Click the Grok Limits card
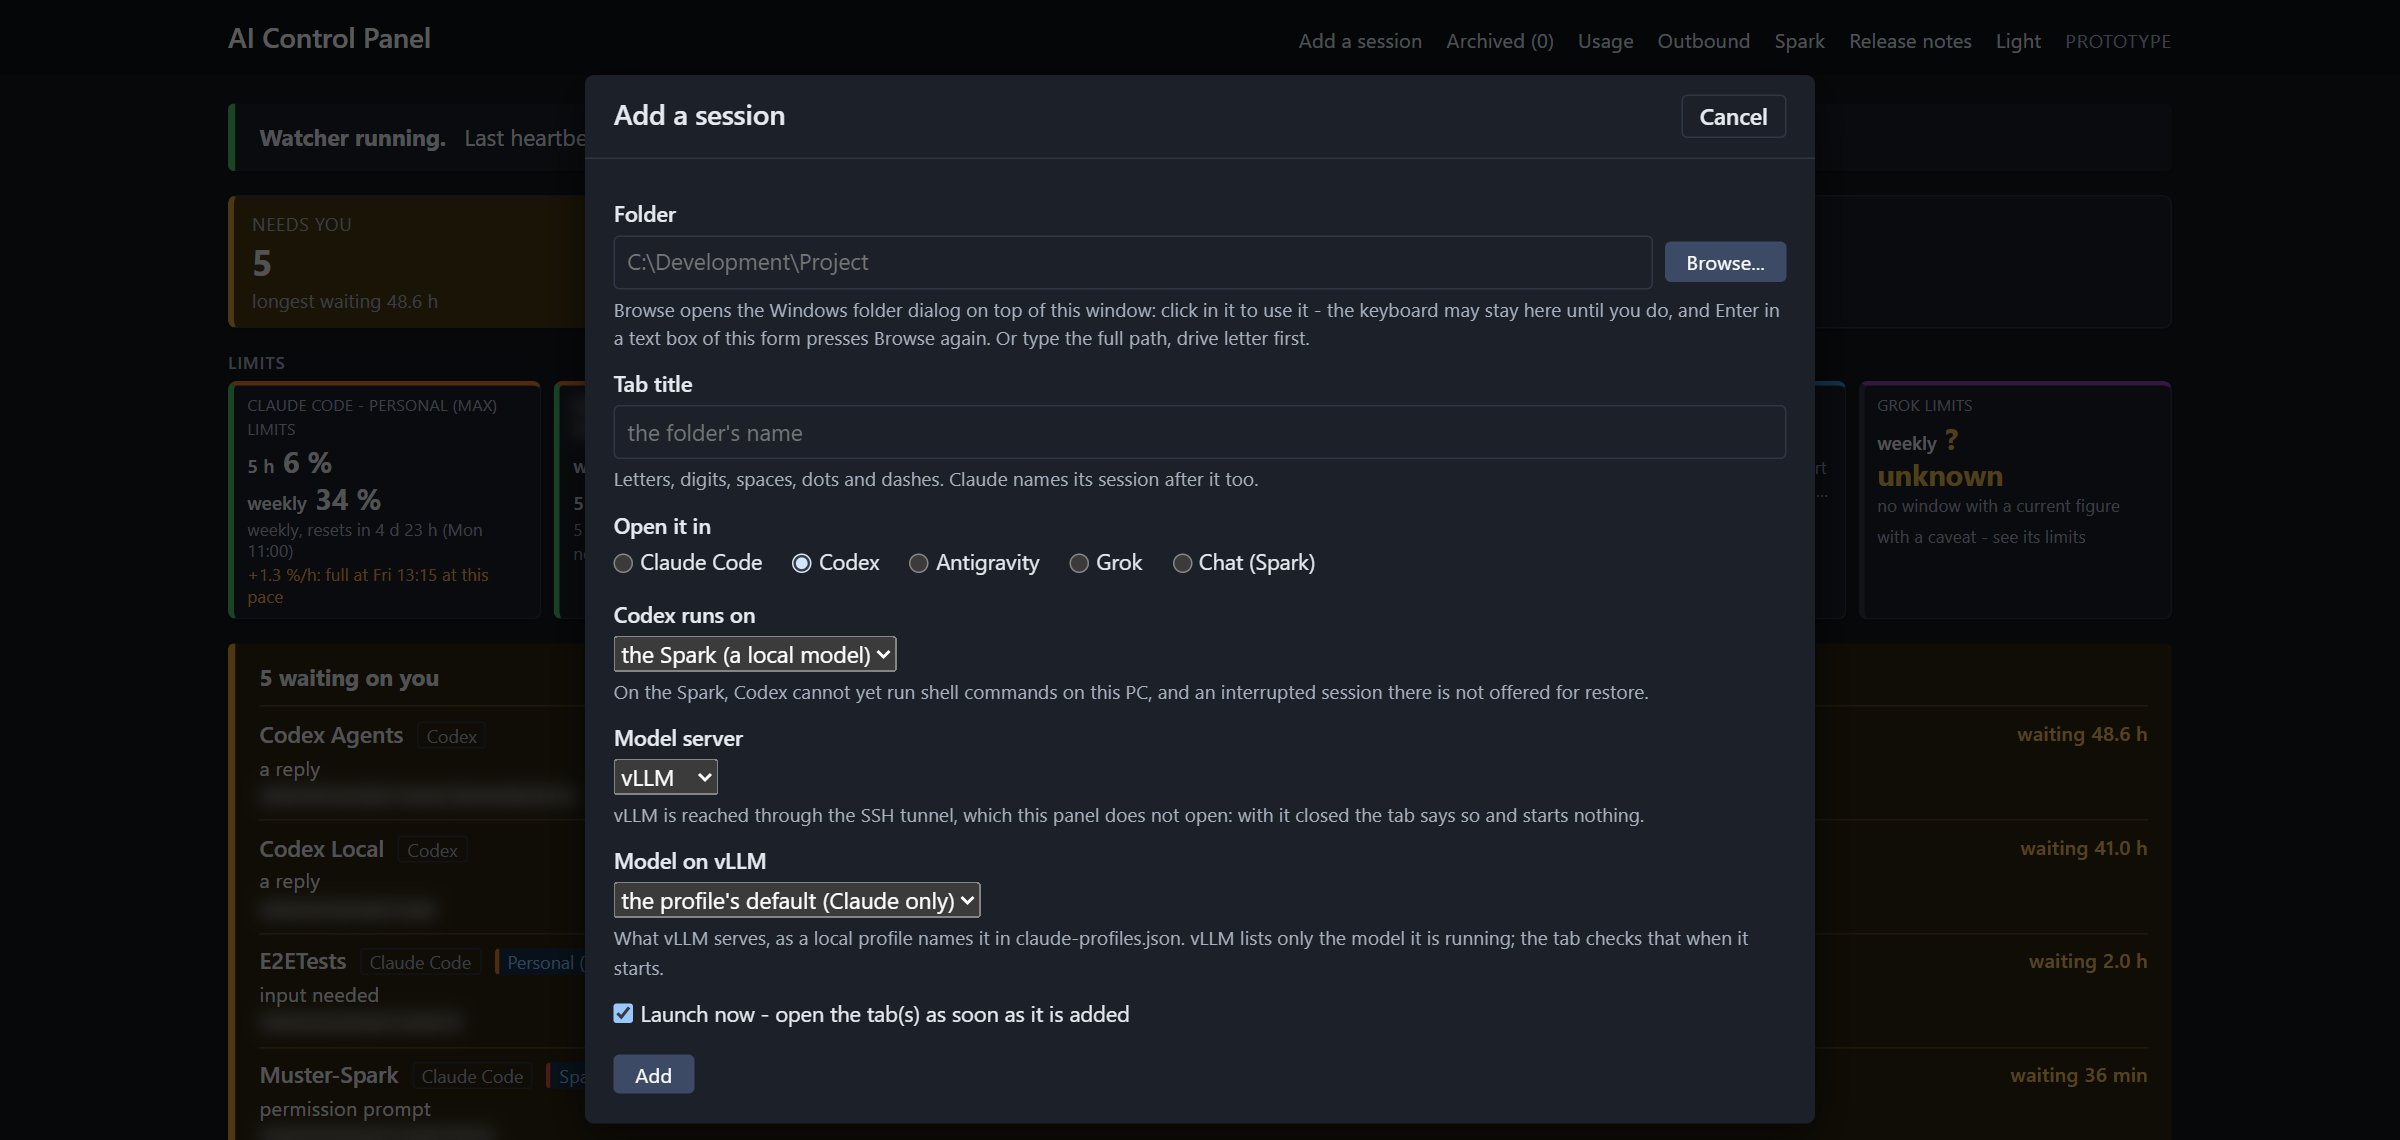 tap(2015, 500)
